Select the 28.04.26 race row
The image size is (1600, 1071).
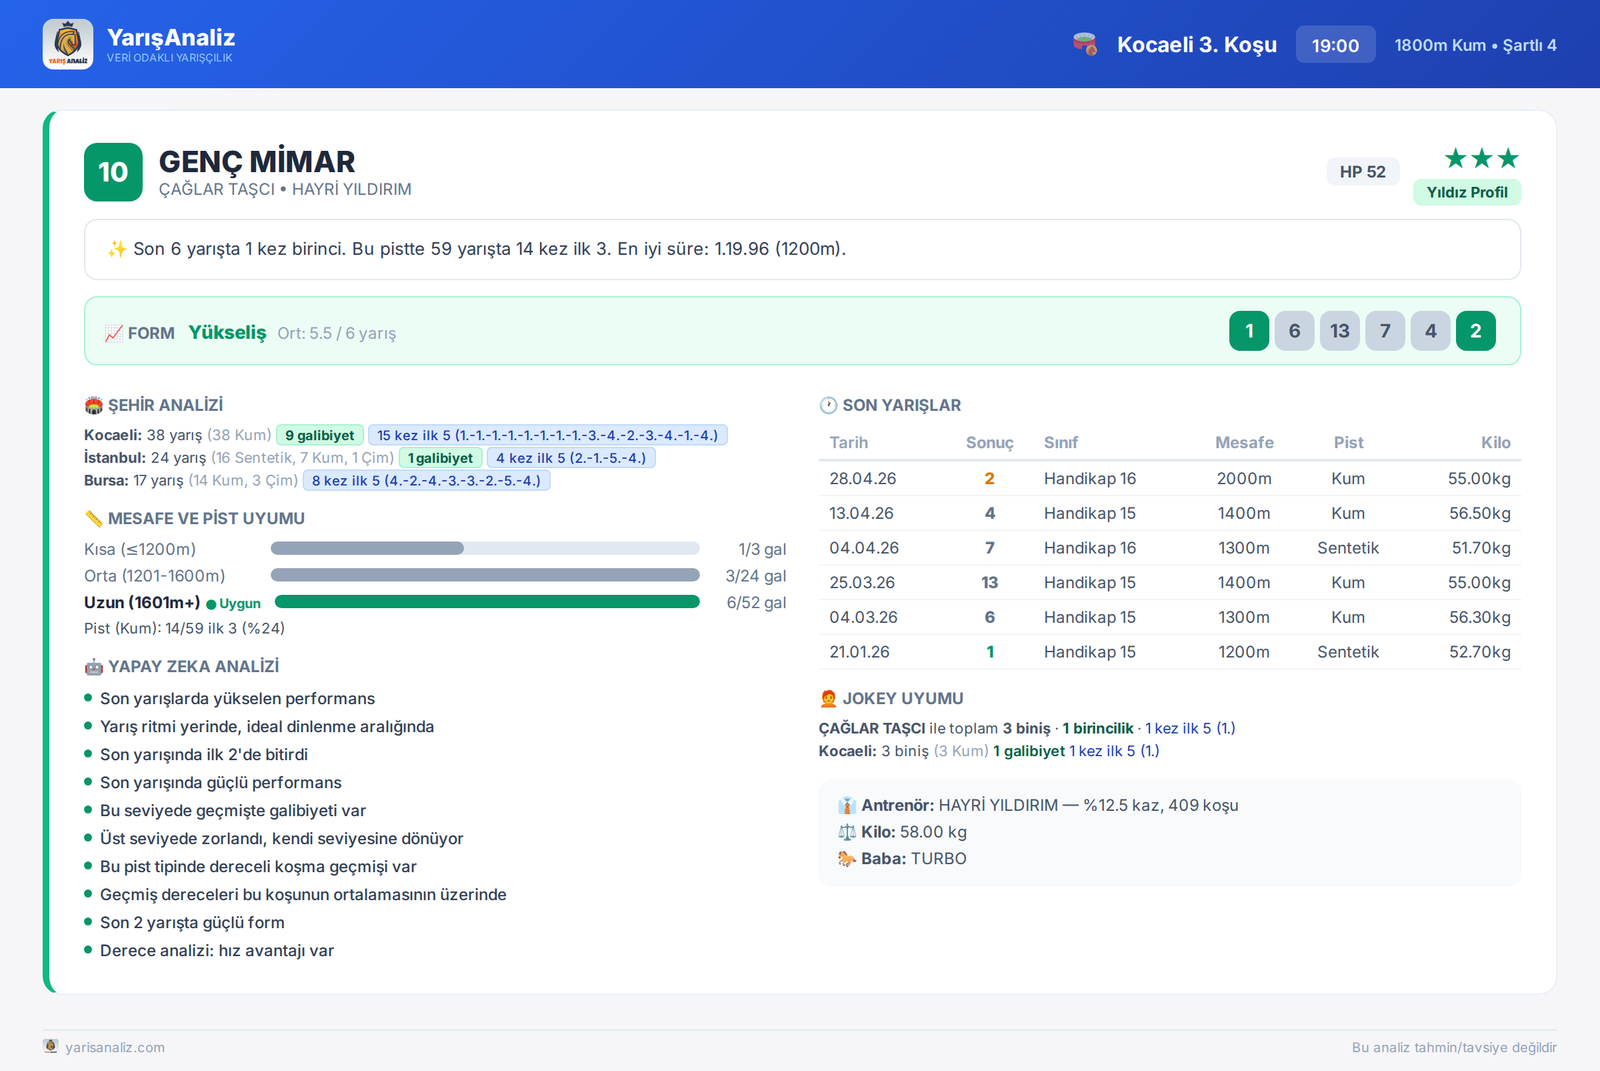[x=1170, y=478]
